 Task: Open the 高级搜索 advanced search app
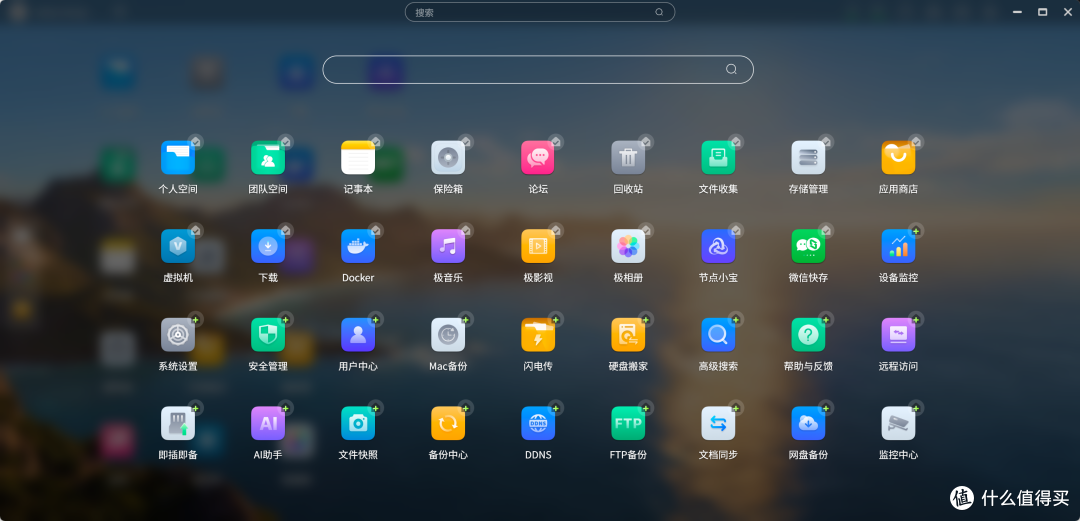[x=718, y=335]
